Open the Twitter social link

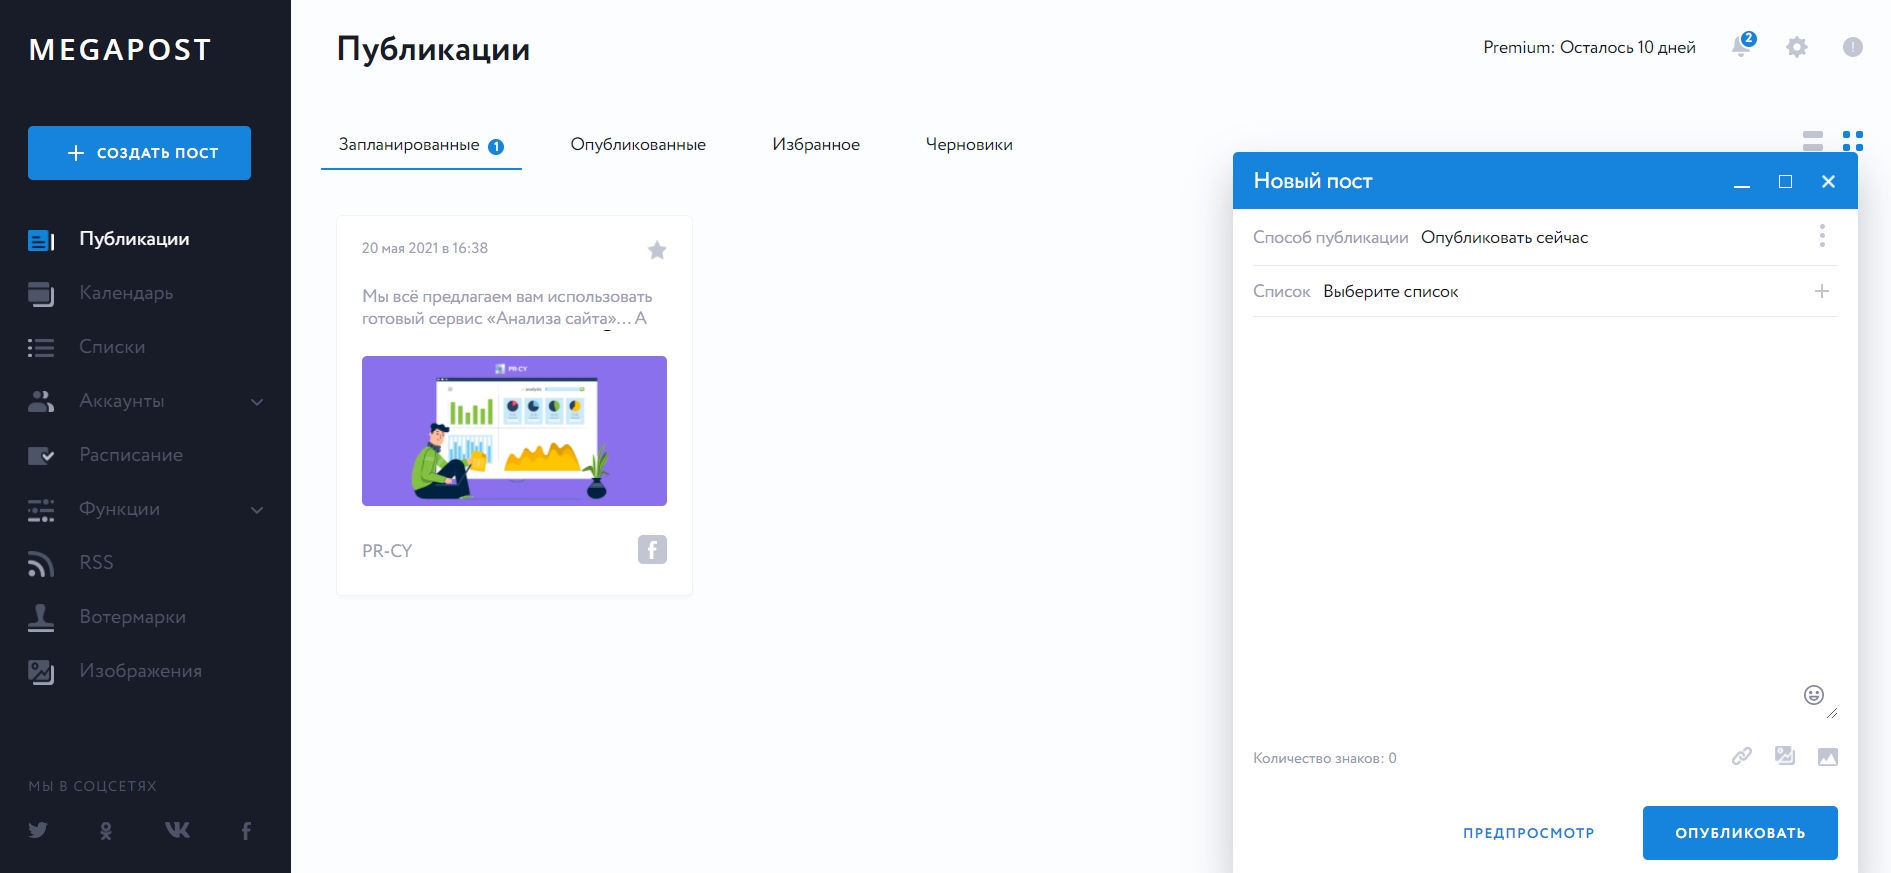[38, 830]
